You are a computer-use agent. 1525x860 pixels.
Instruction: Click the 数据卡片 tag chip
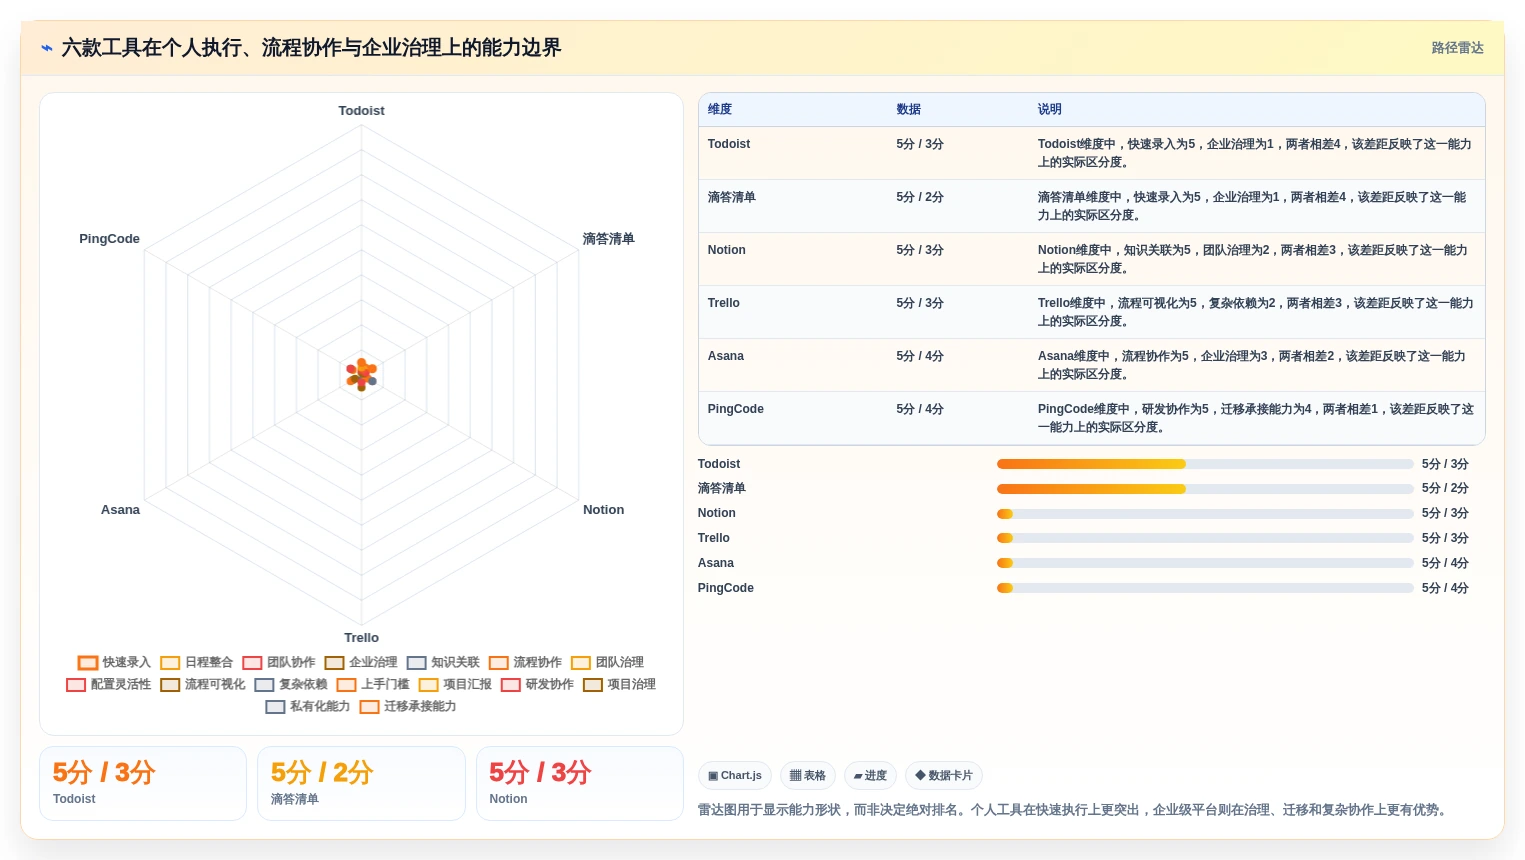(x=944, y=776)
